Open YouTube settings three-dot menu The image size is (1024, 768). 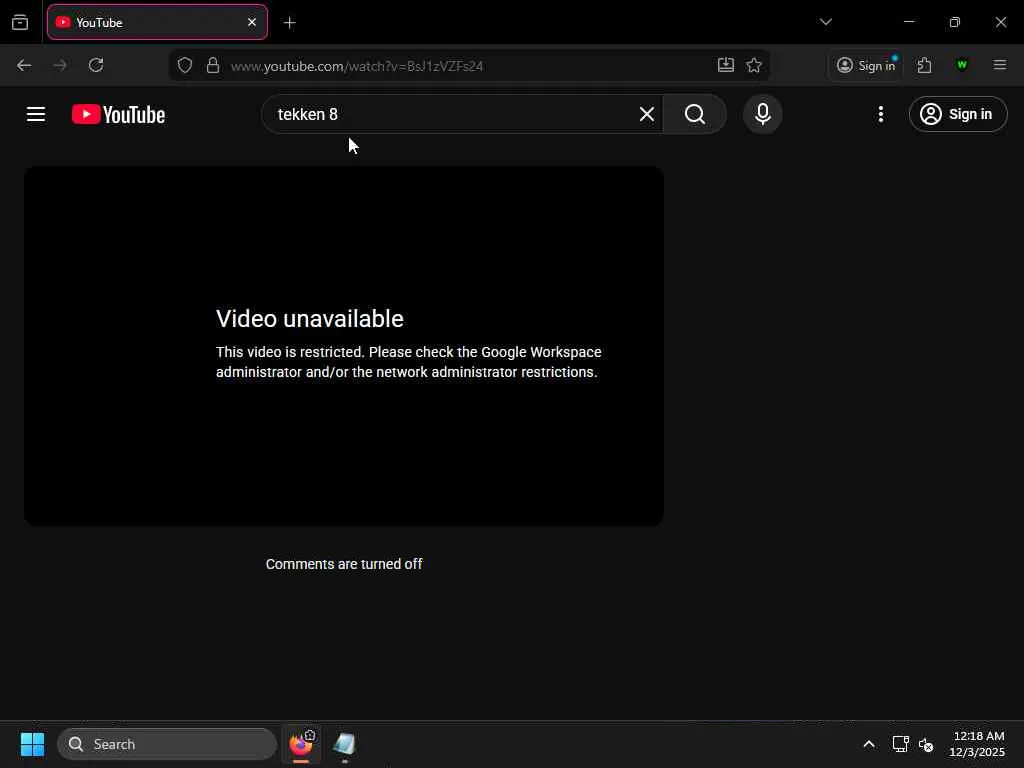pyautogui.click(x=880, y=114)
